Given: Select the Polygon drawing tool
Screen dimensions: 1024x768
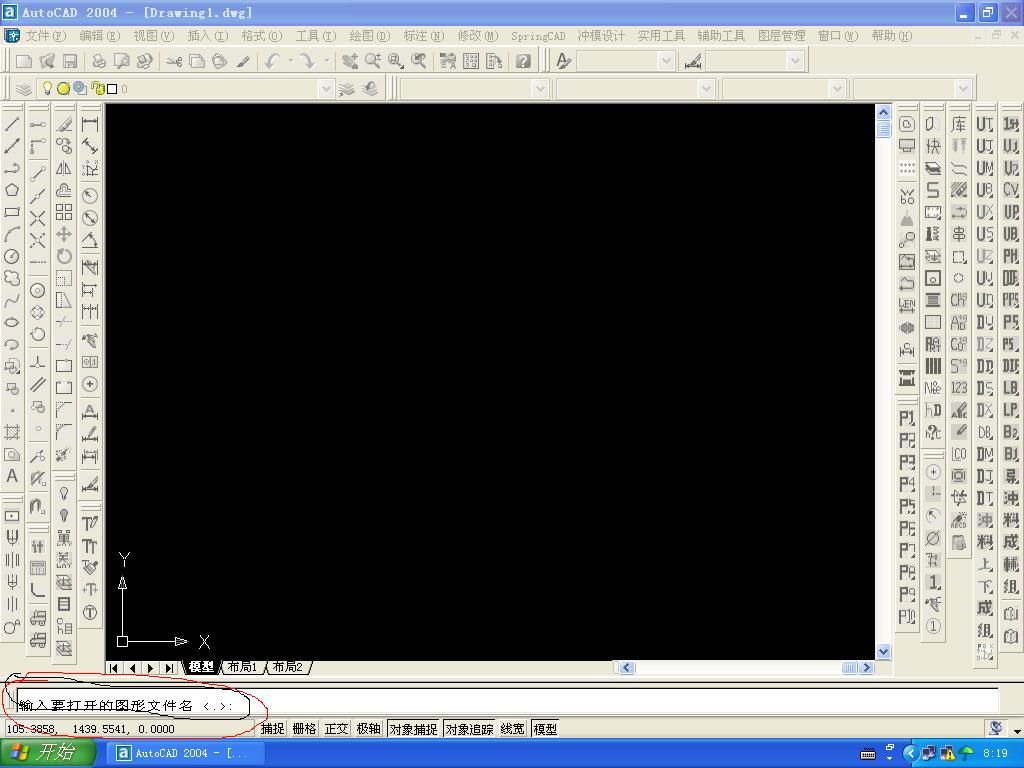Looking at the screenshot, I should click(x=12, y=190).
